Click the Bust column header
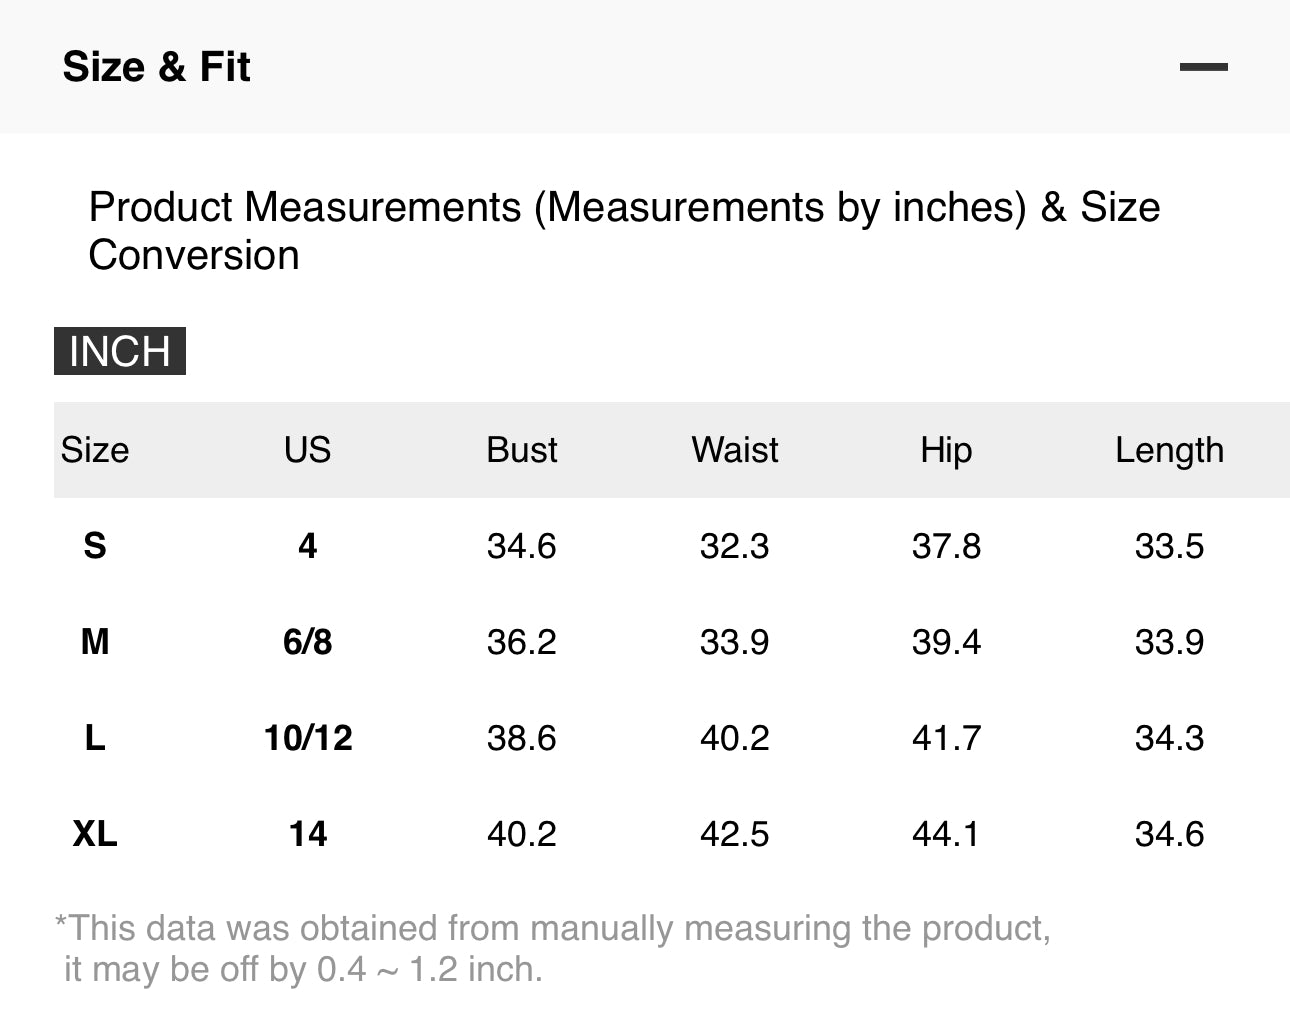The image size is (1290, 1028). point(522,450)
